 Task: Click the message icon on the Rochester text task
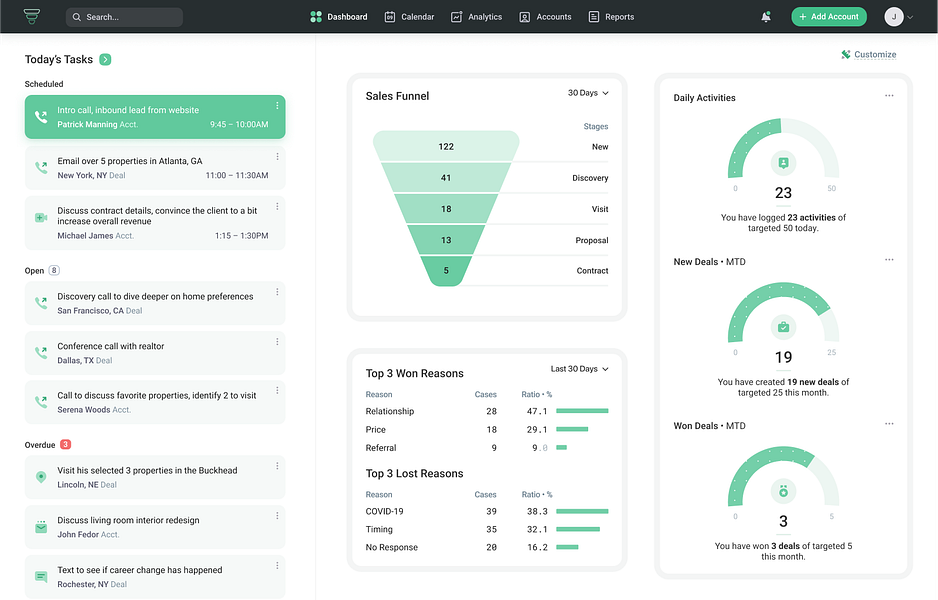coord(39,576)
